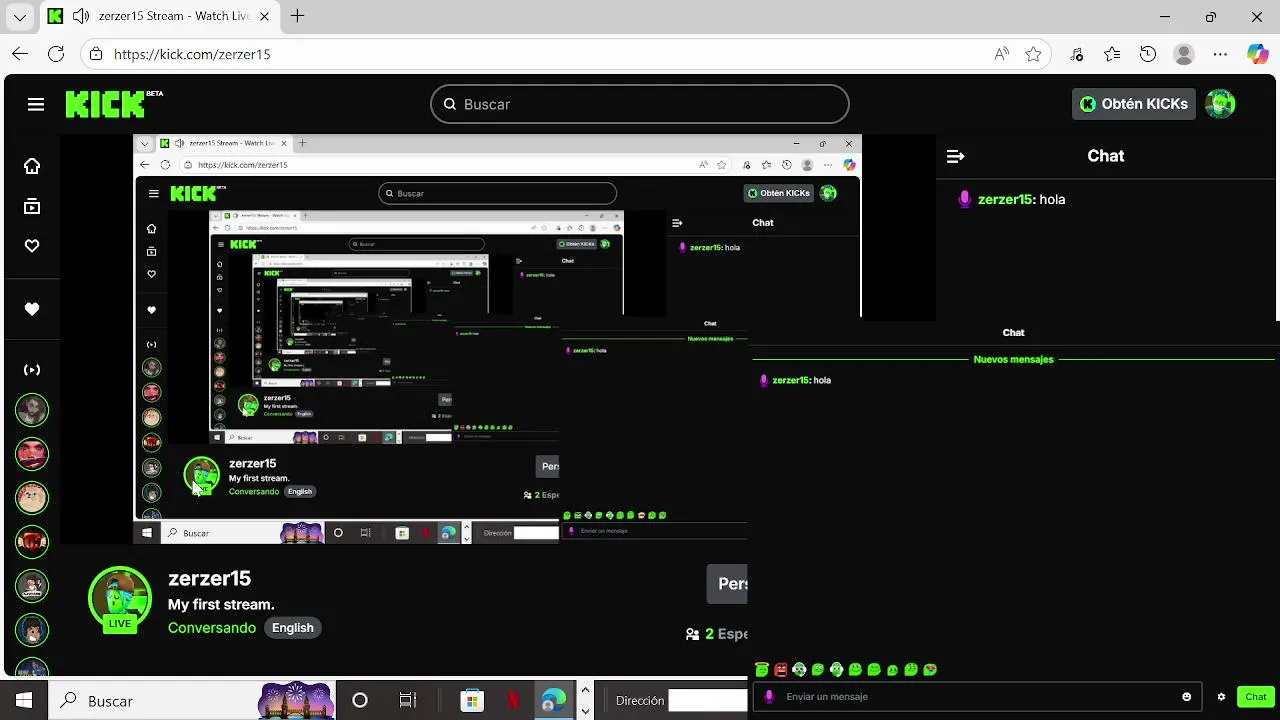This screenshot has width=1280, height=720.
Task: Open the Browse icon in Kick sidebar
Action: (32, 206)
